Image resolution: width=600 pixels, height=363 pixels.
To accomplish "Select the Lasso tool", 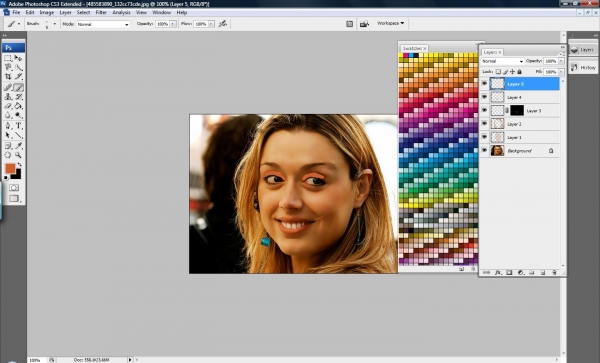I will (8, 67).
